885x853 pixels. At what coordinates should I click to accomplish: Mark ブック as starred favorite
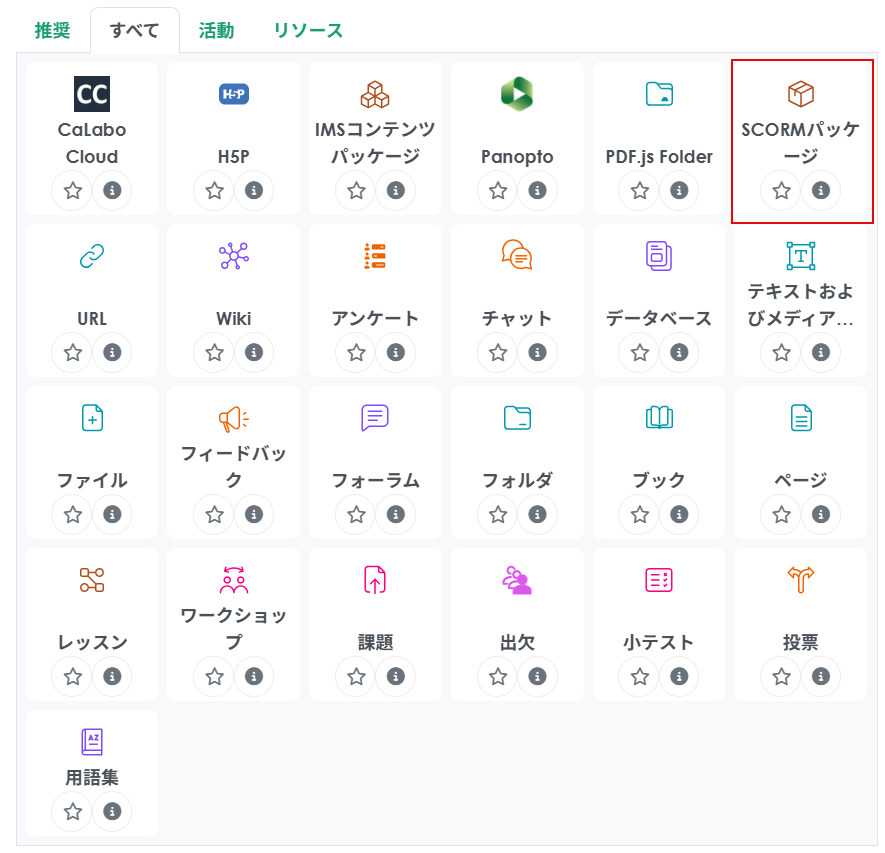point(640,514)
